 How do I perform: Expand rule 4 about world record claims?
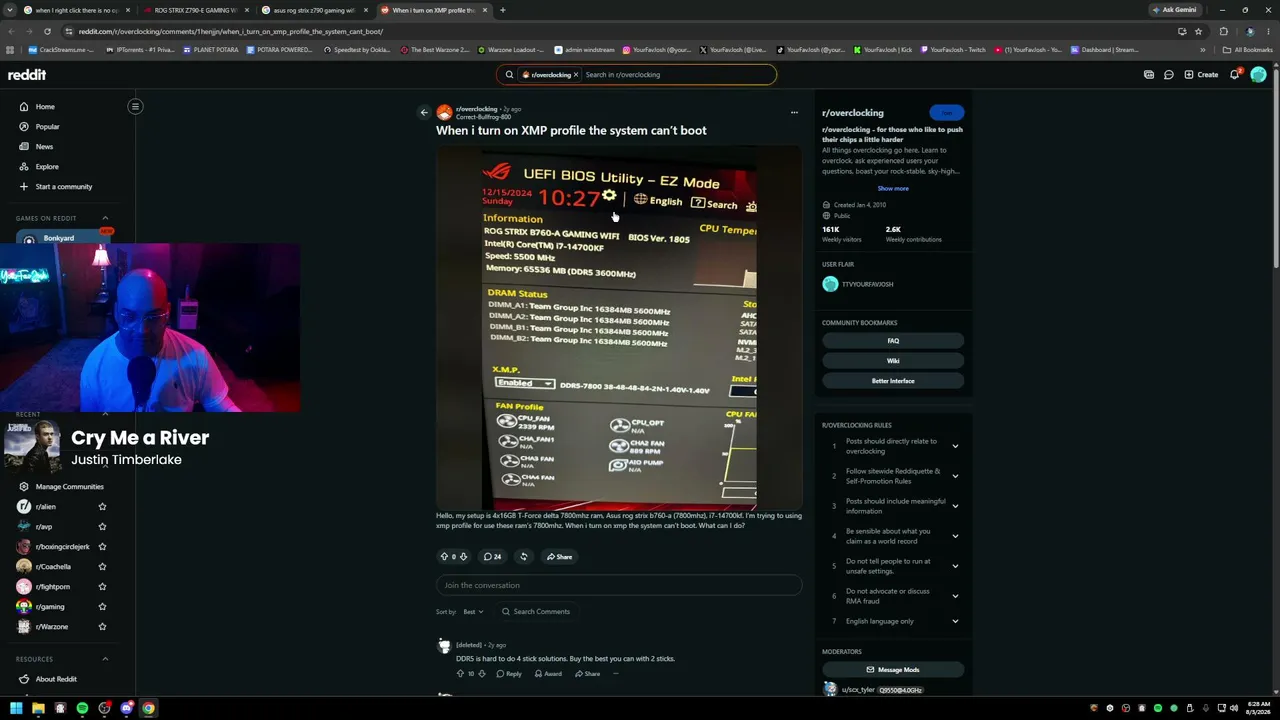coord(955,536)
